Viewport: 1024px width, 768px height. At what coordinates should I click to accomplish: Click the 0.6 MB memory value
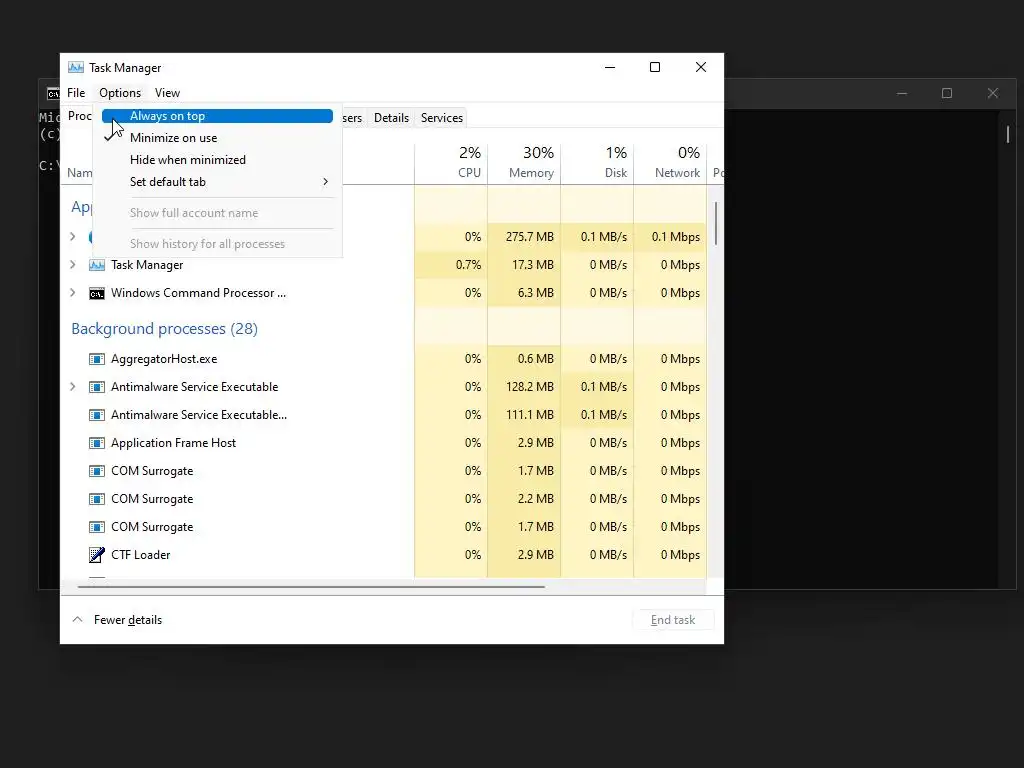(536, 359)
